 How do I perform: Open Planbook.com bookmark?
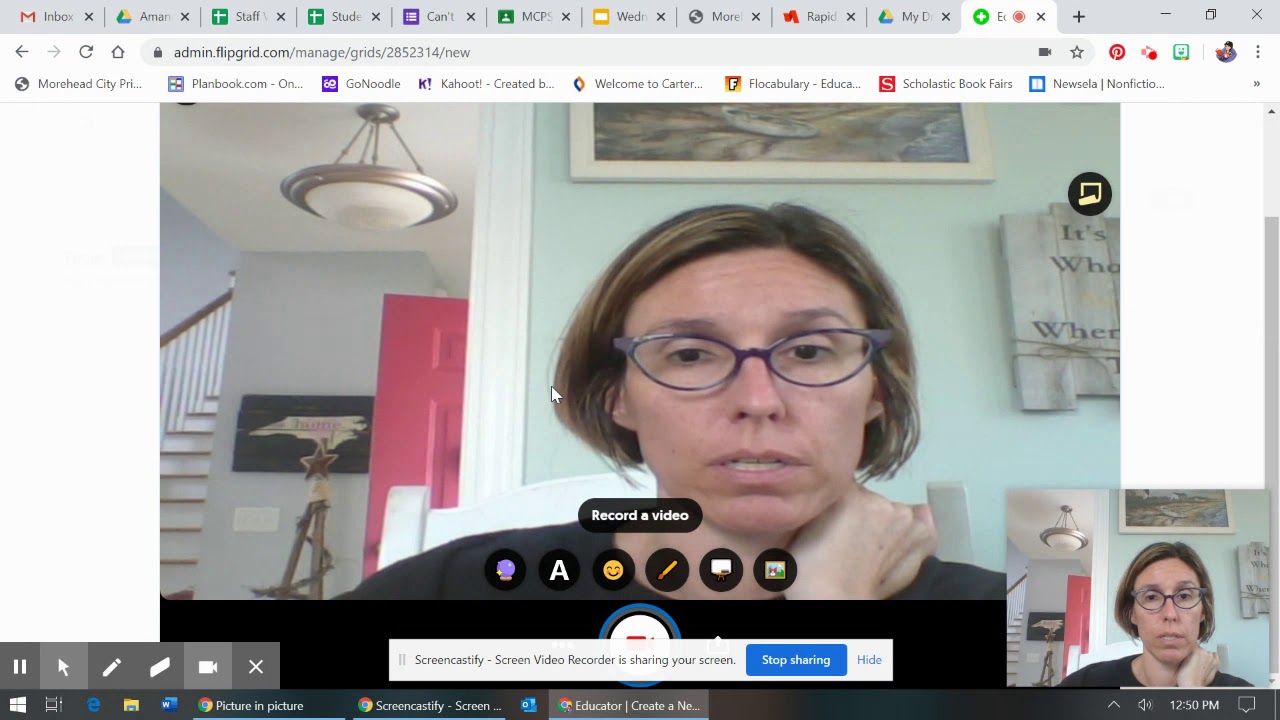236,84
